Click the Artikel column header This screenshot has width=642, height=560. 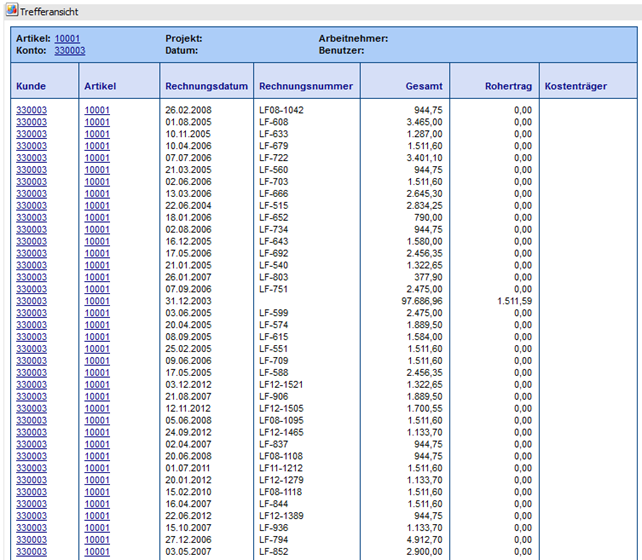(100, 87)
